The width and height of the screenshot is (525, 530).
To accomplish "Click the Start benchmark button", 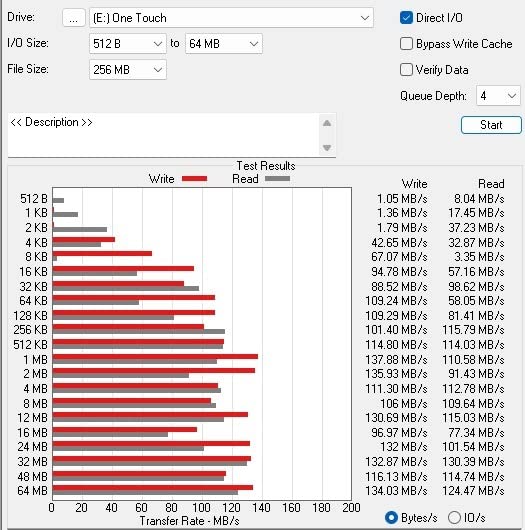I will tap(491, 125).
